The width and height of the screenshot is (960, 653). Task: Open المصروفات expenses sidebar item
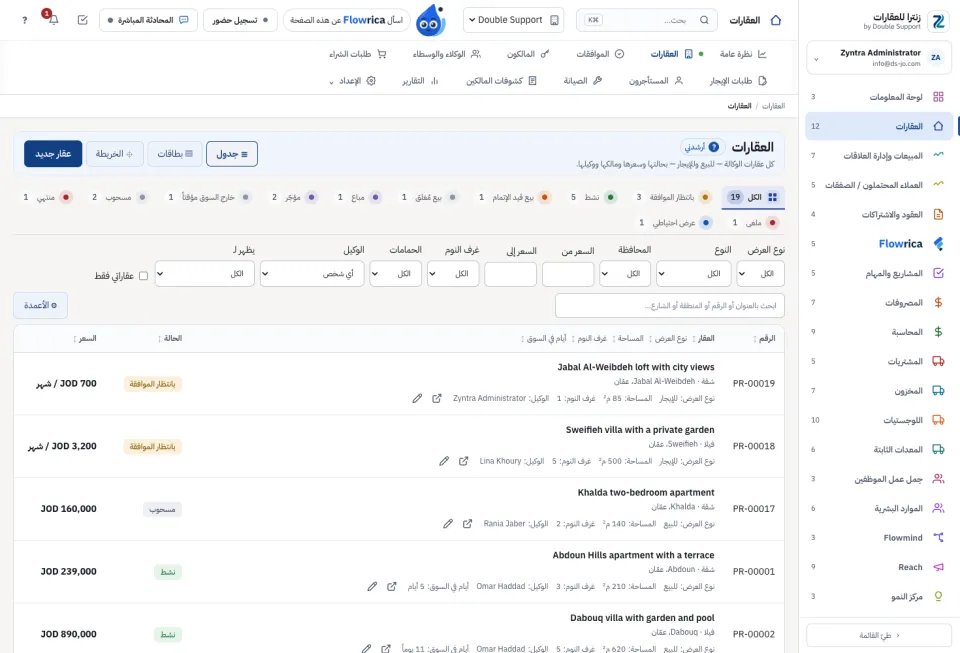pos(879,302)
